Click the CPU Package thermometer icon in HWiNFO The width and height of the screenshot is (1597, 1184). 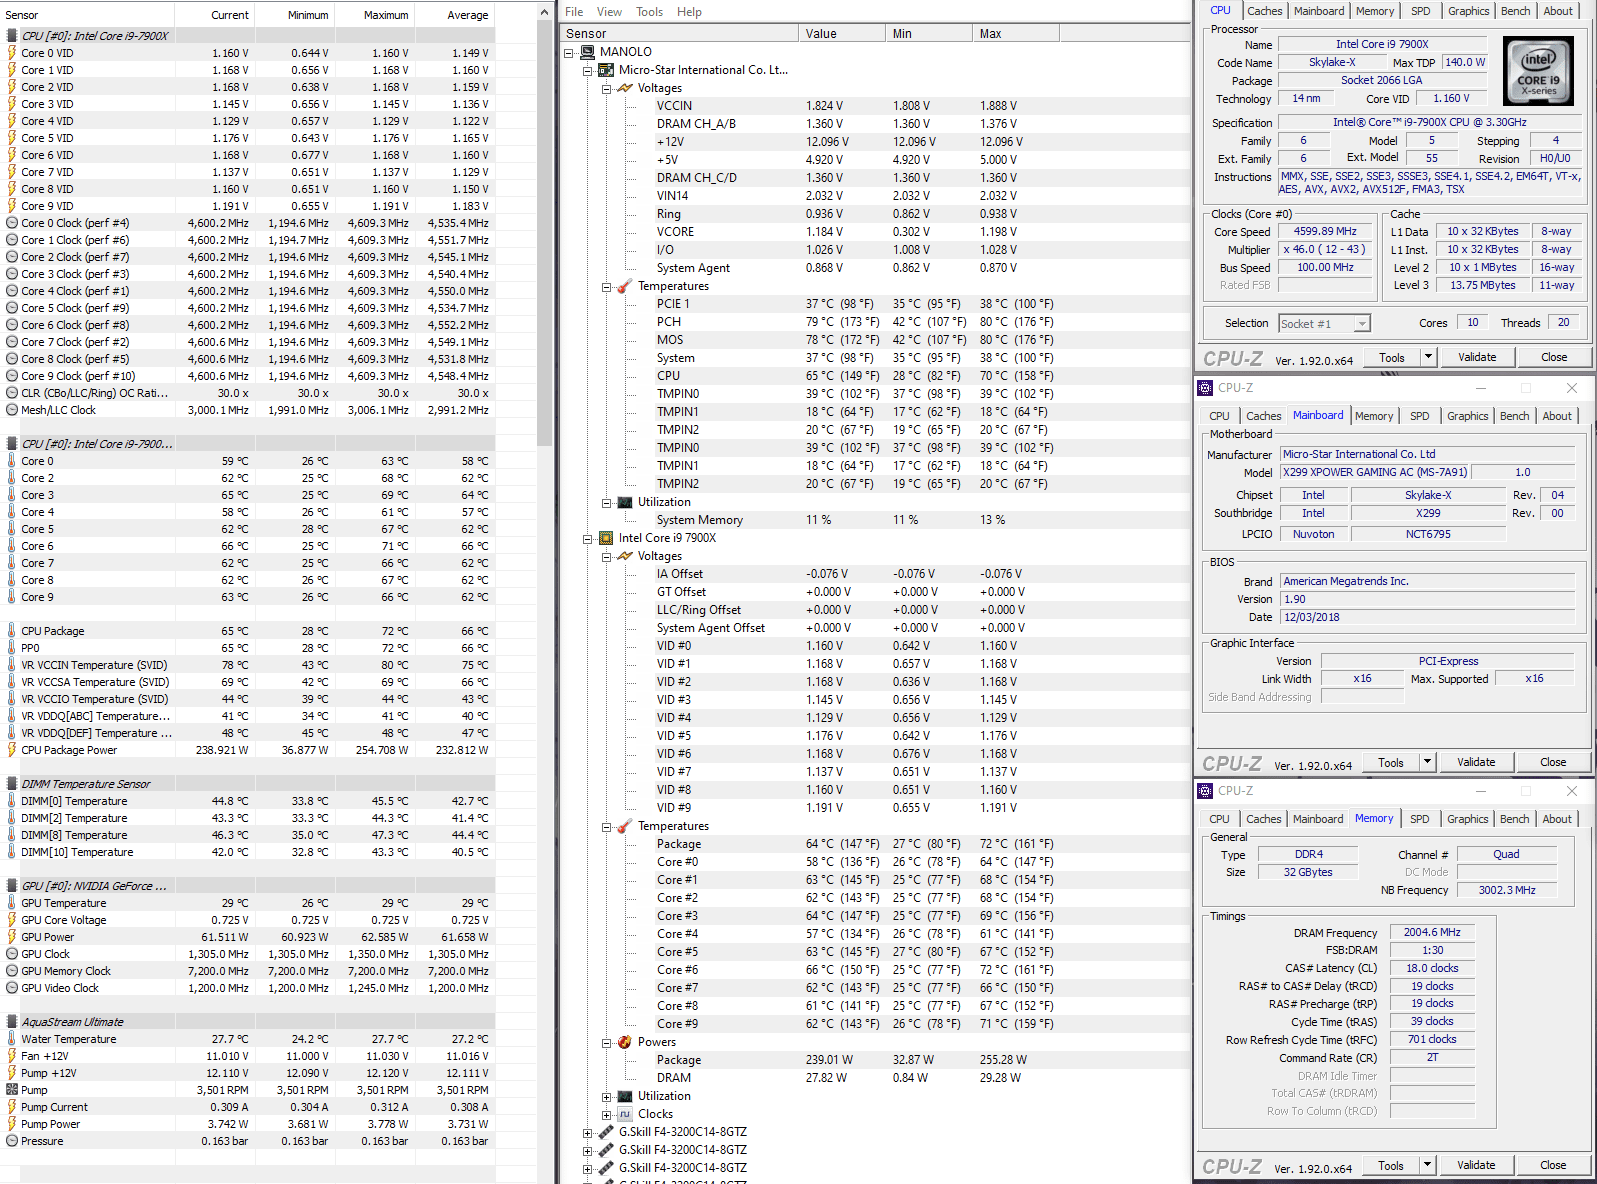[12, 631]
